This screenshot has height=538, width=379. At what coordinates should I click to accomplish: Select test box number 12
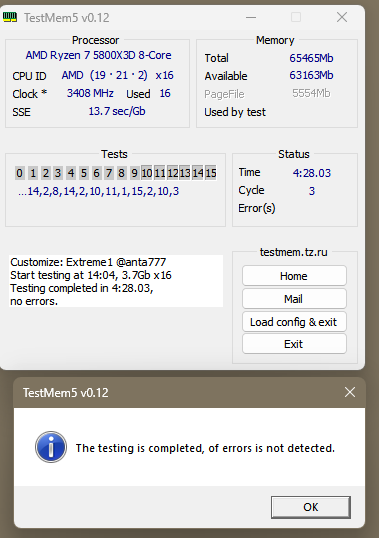point(173,173)
